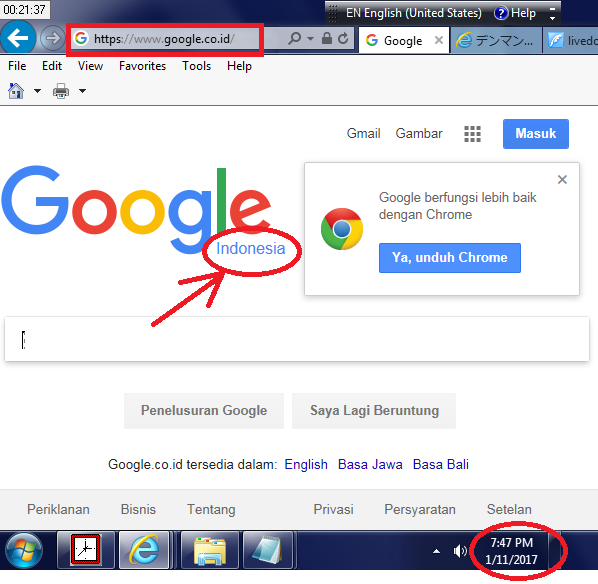The image size is (598, 584).
Task: Click the volume speaker tray icon
Action: [460, 551]
